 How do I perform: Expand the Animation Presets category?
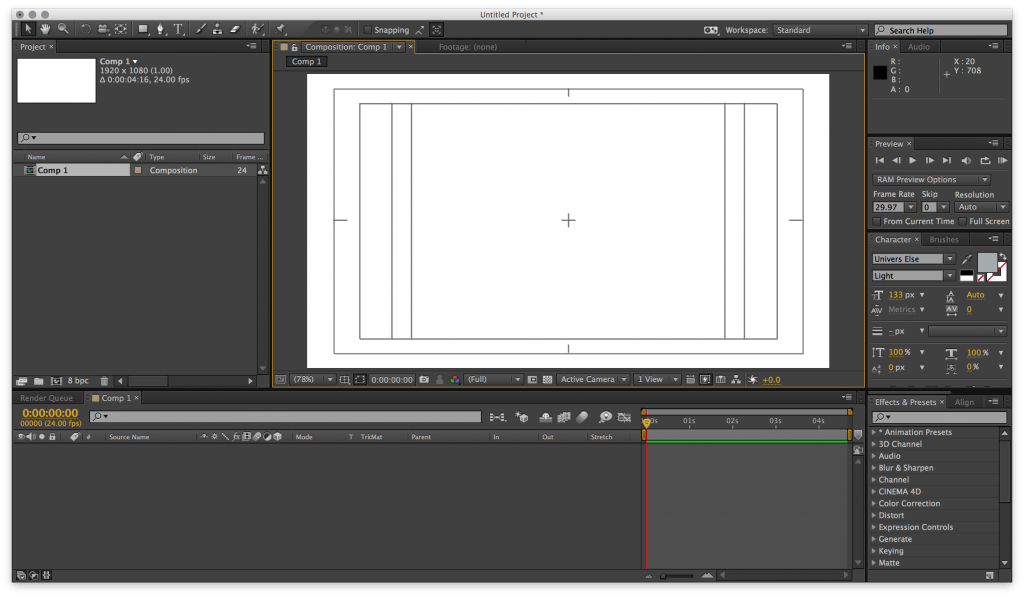coord(874,432)
